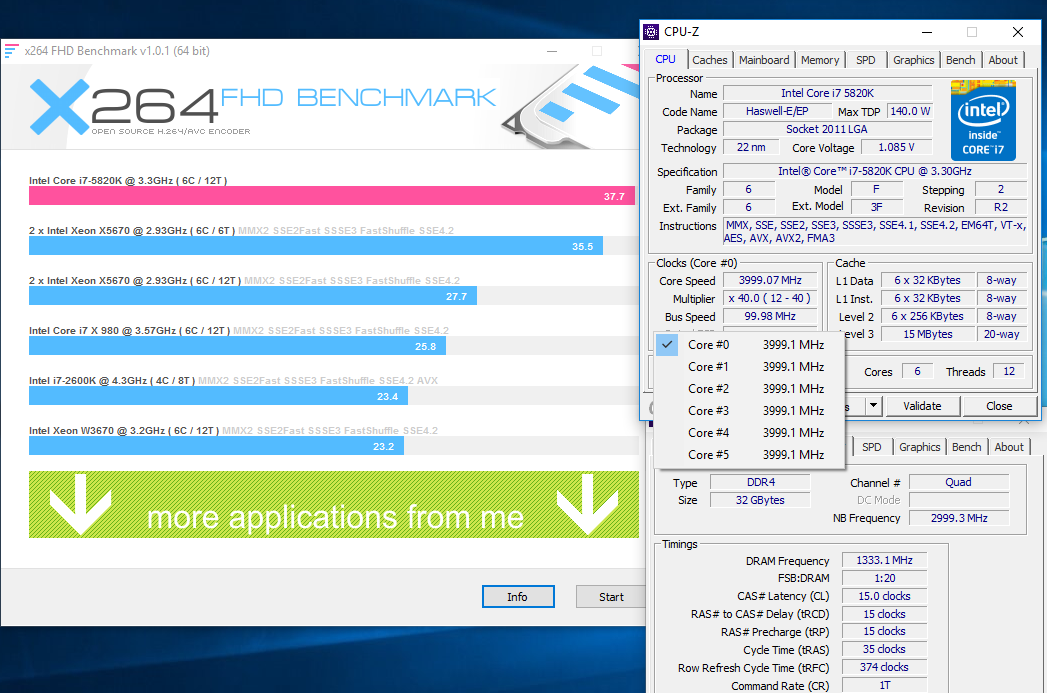Open Graphics tab in background CPU-Z window

pyautogui.click(x=919, y=447)
